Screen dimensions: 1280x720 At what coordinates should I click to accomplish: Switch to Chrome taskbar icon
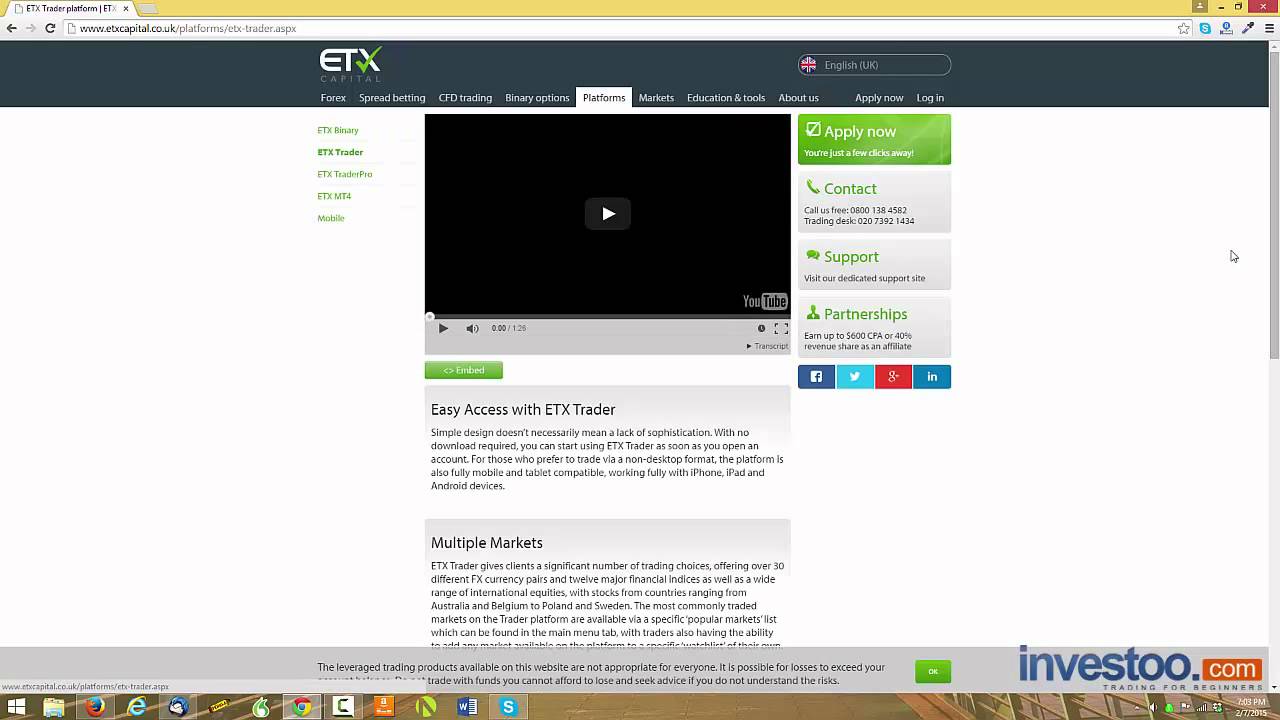(x=301, y=707)
